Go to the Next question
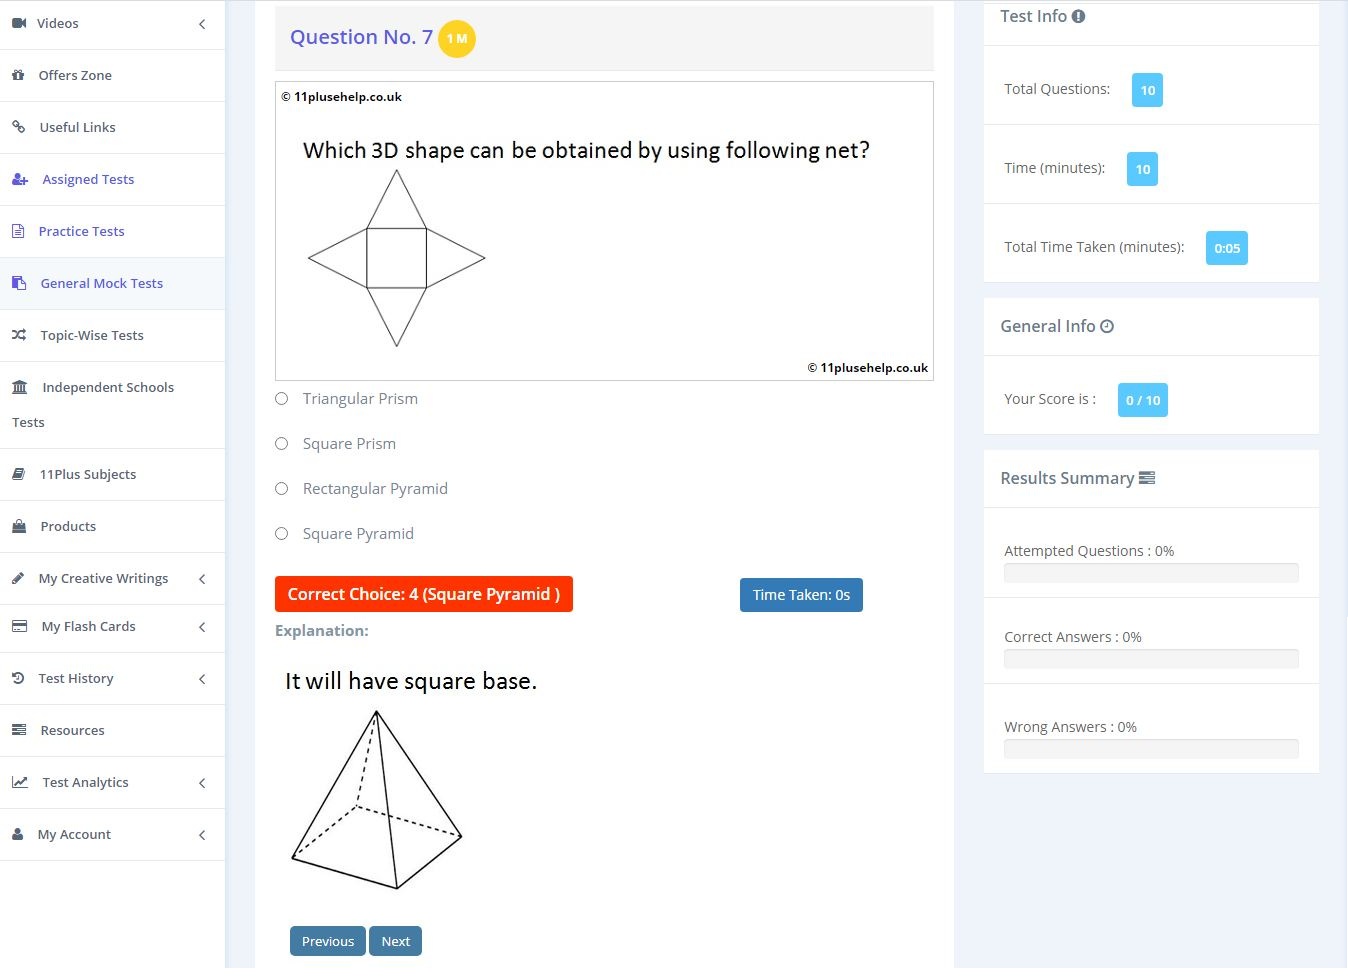Screen dimensions: 1348x976 point(395,941)
